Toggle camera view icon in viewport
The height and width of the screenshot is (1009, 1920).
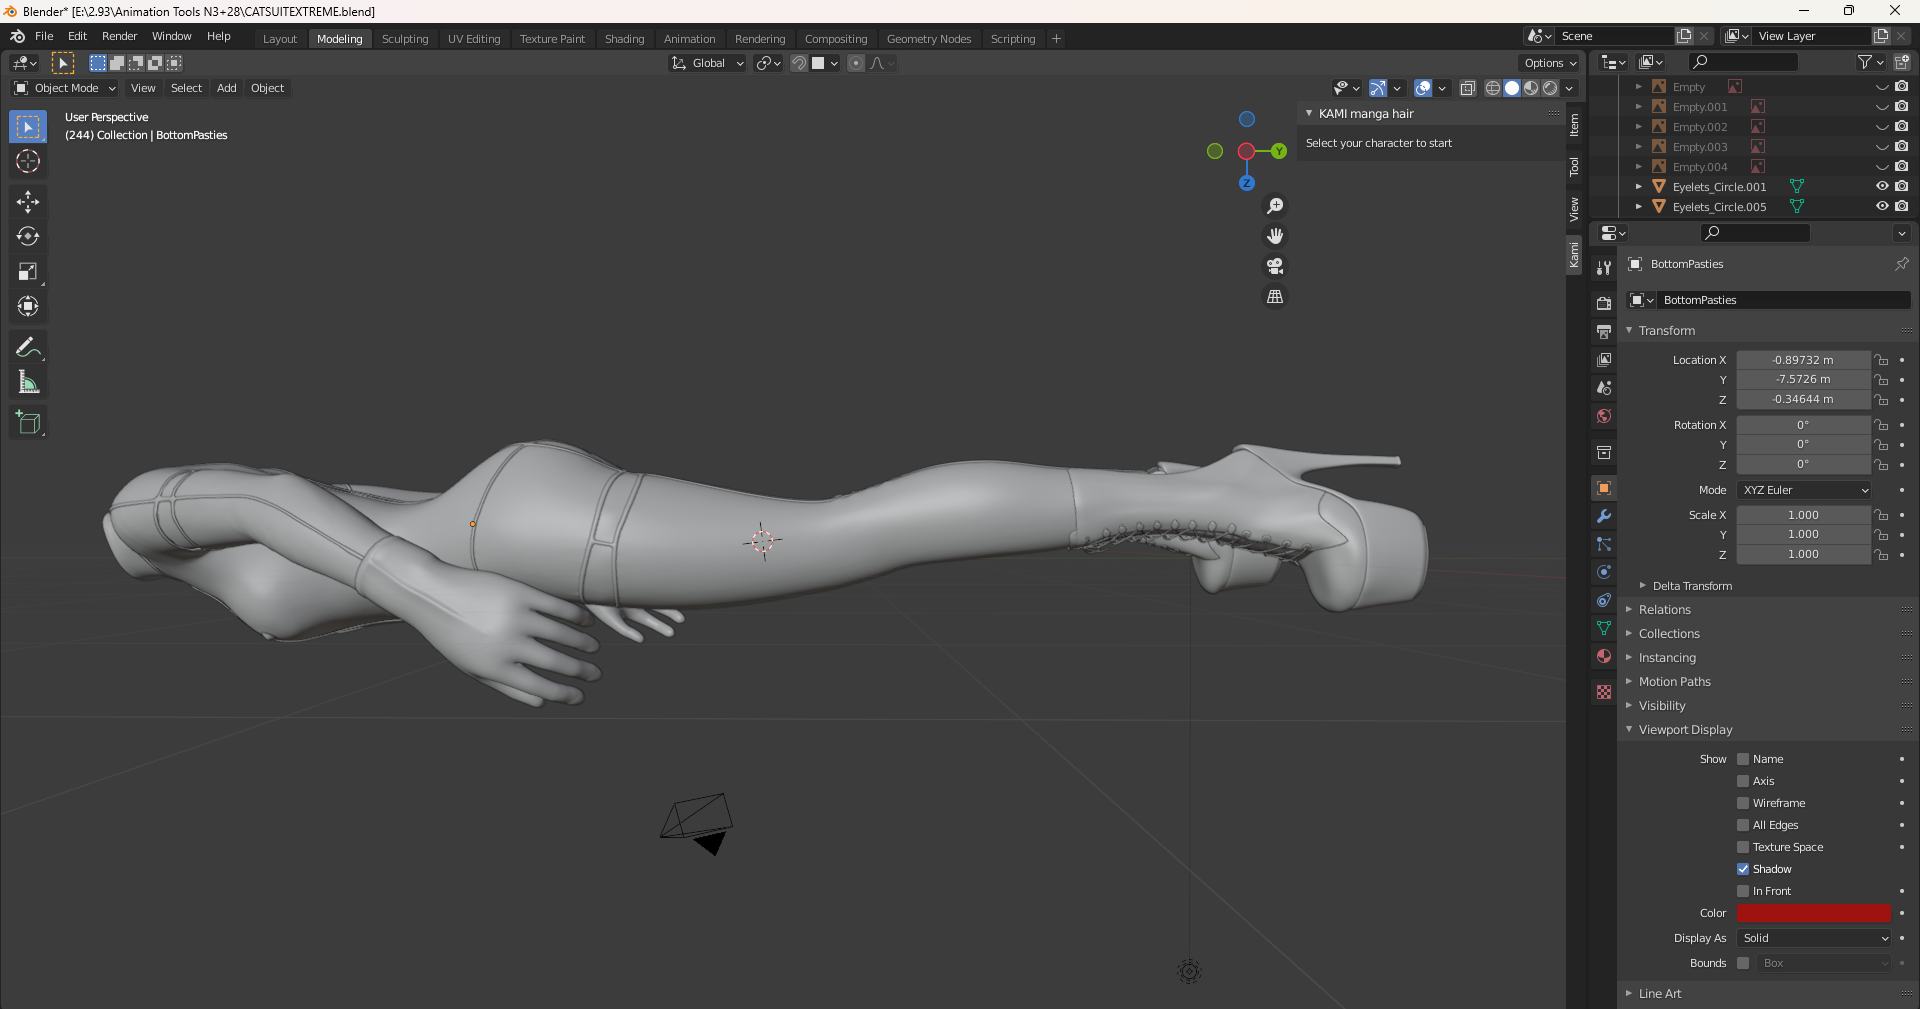pyautogui.click(x=1275, y=266)
